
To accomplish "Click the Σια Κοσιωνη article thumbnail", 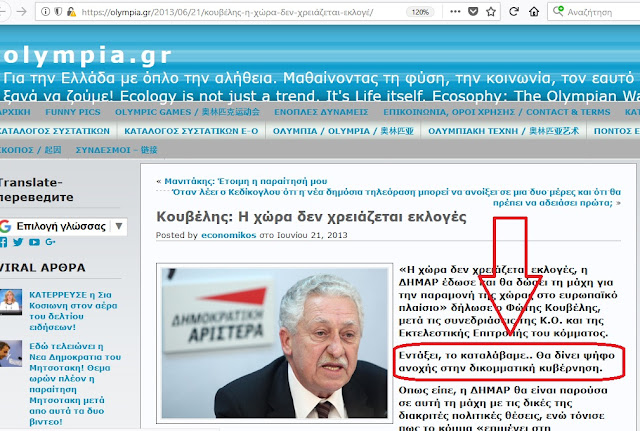I will coord(11,302).
